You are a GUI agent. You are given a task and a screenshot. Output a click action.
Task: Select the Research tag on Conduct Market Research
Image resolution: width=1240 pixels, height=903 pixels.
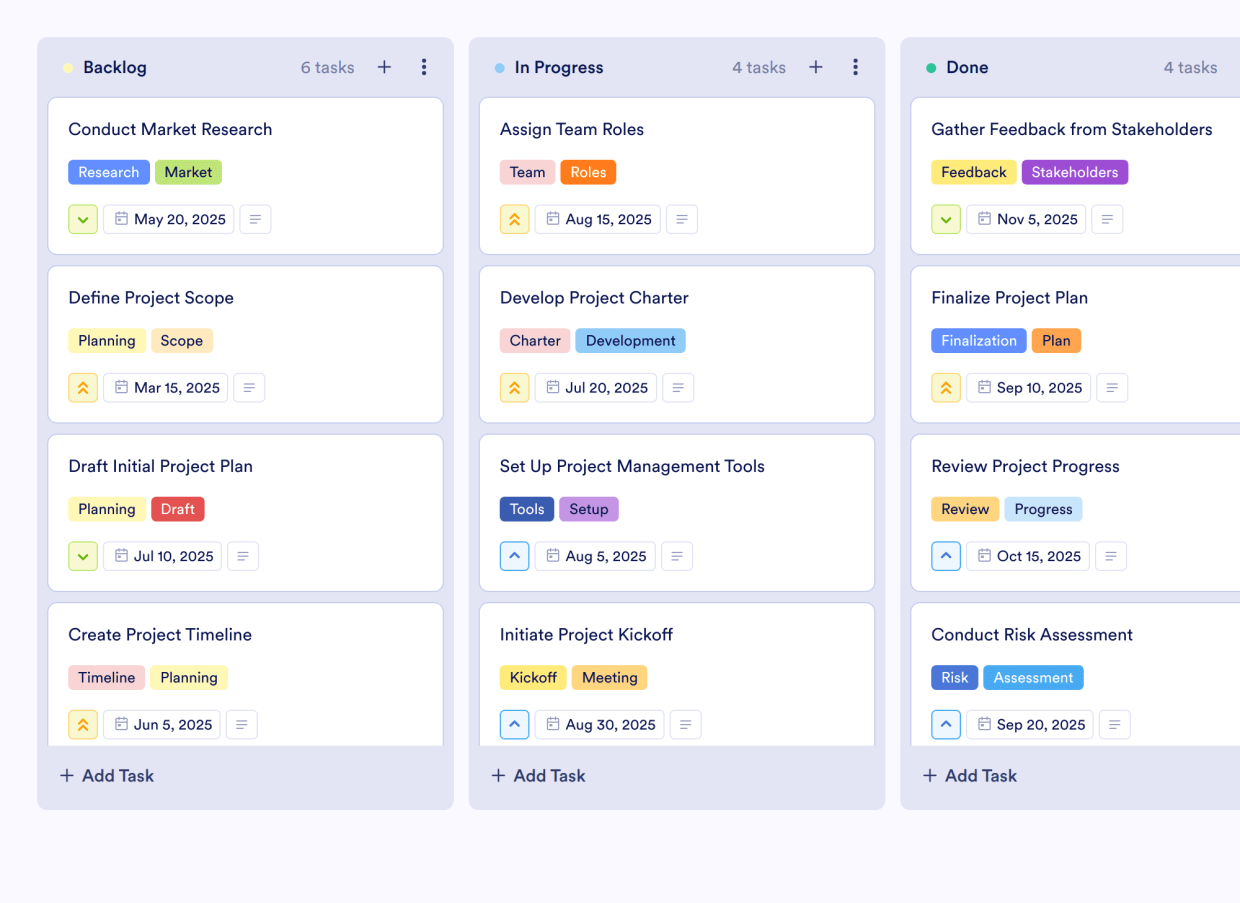click(x=109, y=172)
